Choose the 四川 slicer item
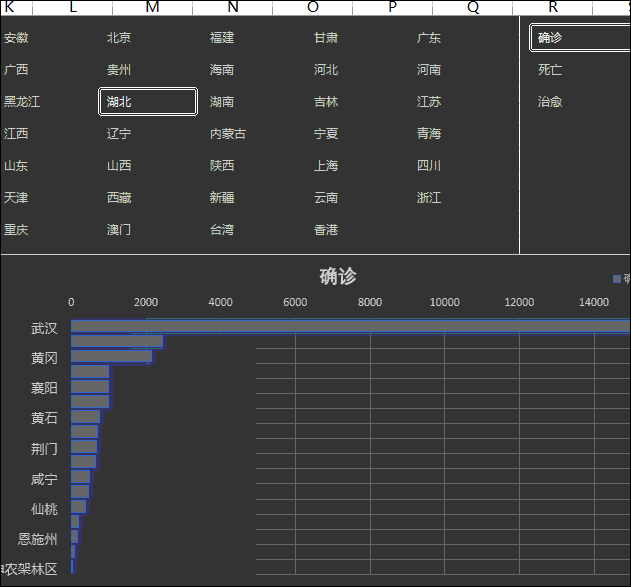 (x=429, y=165)
